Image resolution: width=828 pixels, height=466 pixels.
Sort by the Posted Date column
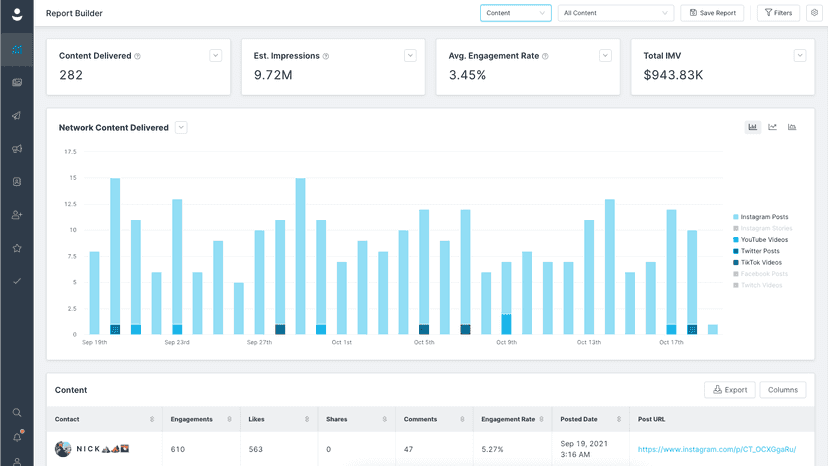(618, 419)
